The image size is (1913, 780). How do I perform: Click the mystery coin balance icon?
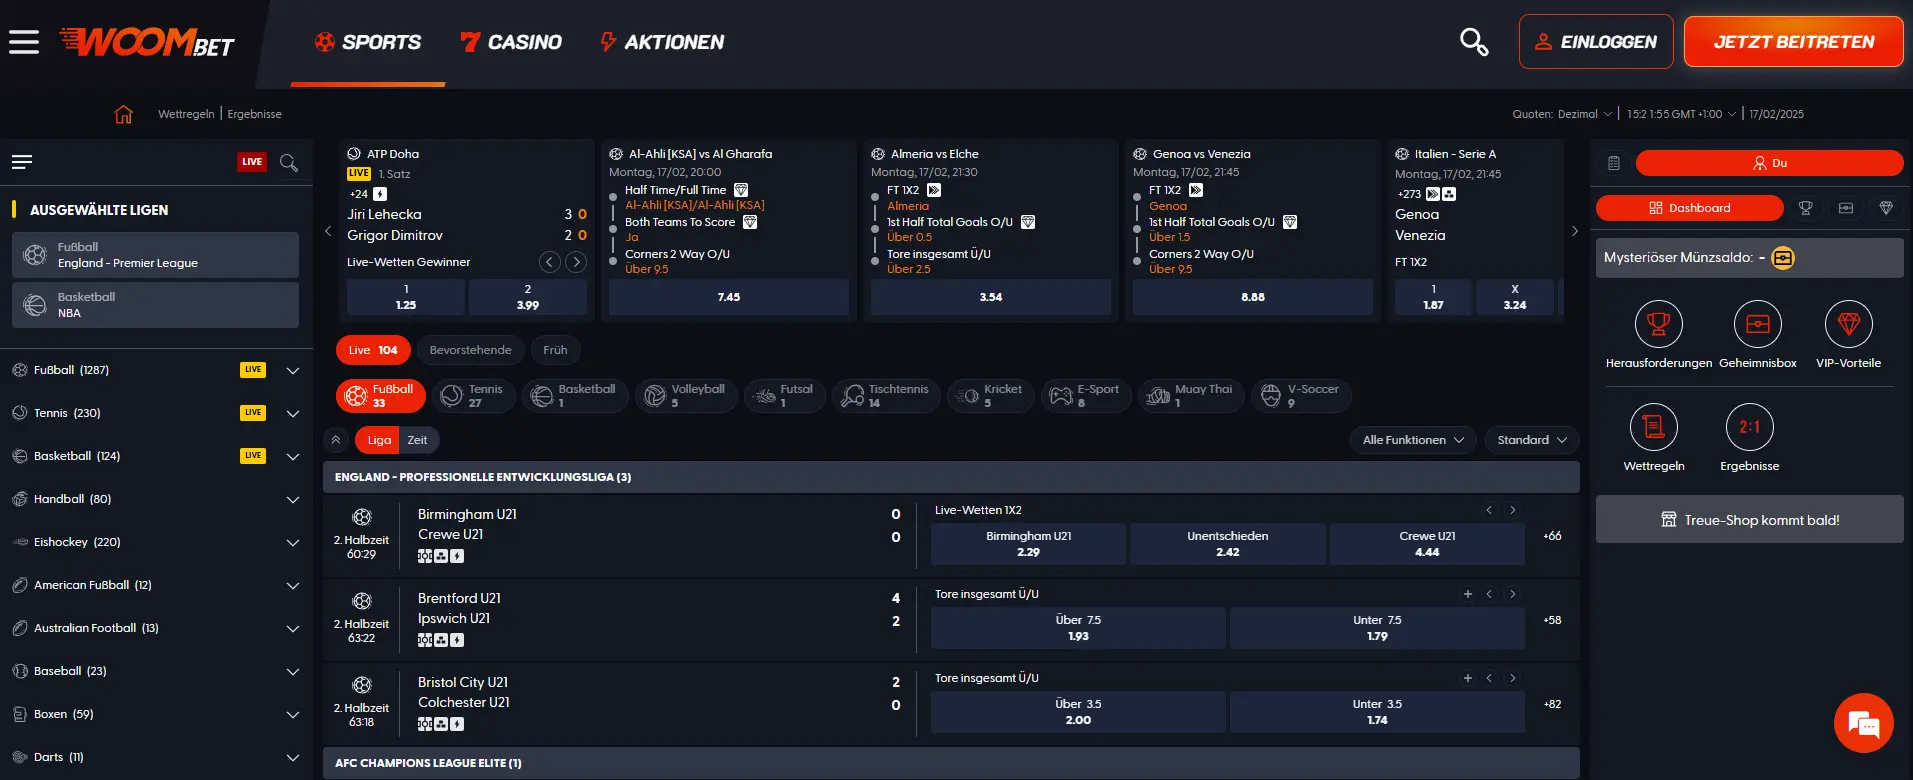pos(1783,258)
